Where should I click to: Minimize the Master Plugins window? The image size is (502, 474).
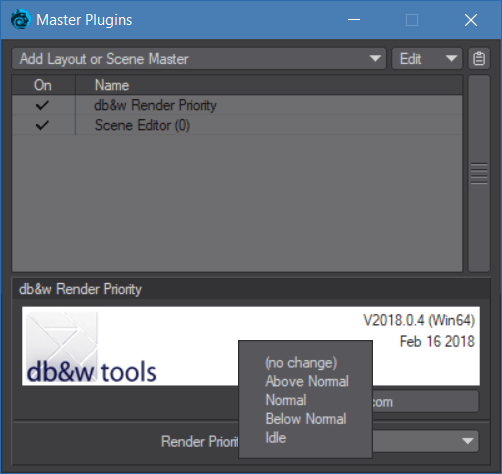[x=354, y=20]
